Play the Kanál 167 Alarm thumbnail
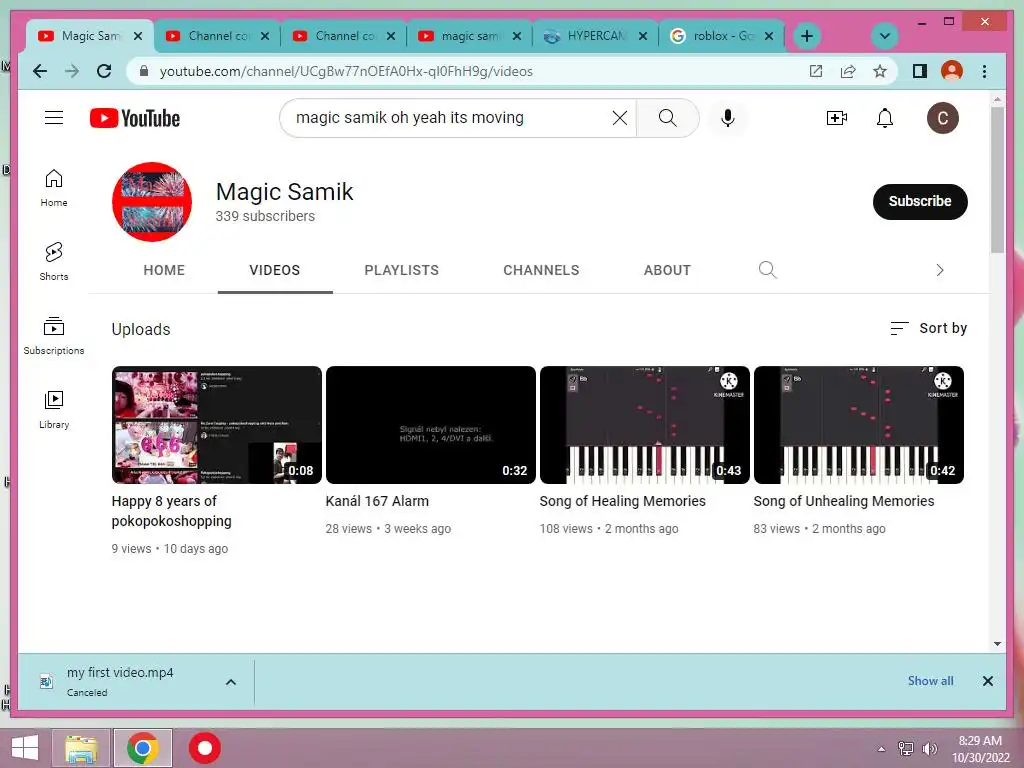The height and width of the screenshot is (768, 1024). pos(430,425)
